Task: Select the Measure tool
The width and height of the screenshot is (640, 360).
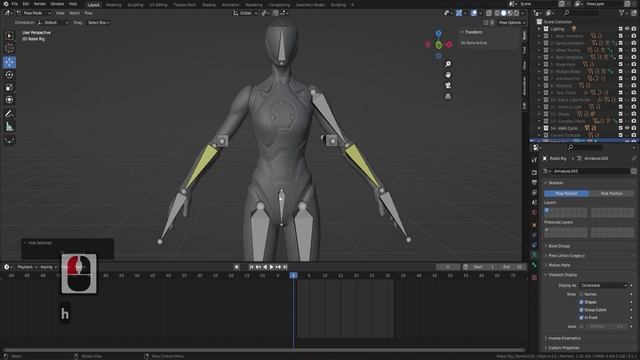Action: (9, 127)
